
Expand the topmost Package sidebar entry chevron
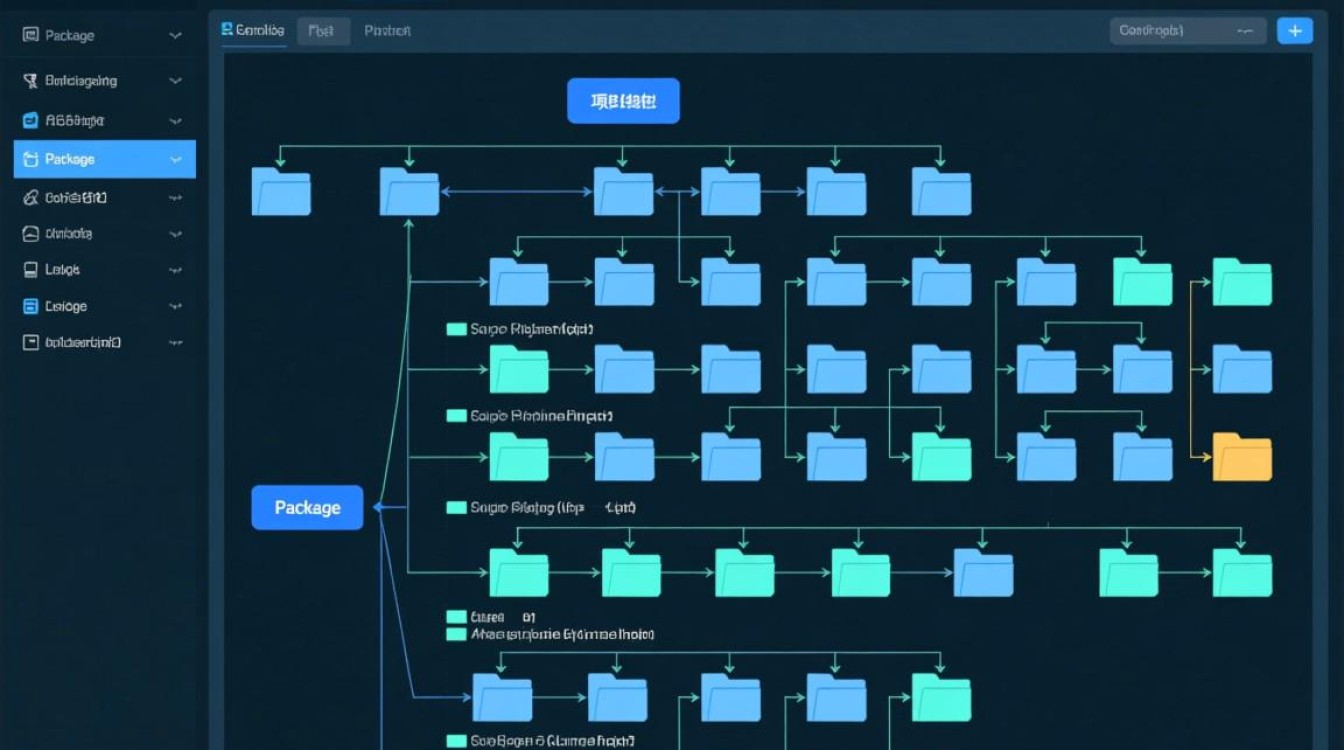pyautogui.click(x=176, y=35)
